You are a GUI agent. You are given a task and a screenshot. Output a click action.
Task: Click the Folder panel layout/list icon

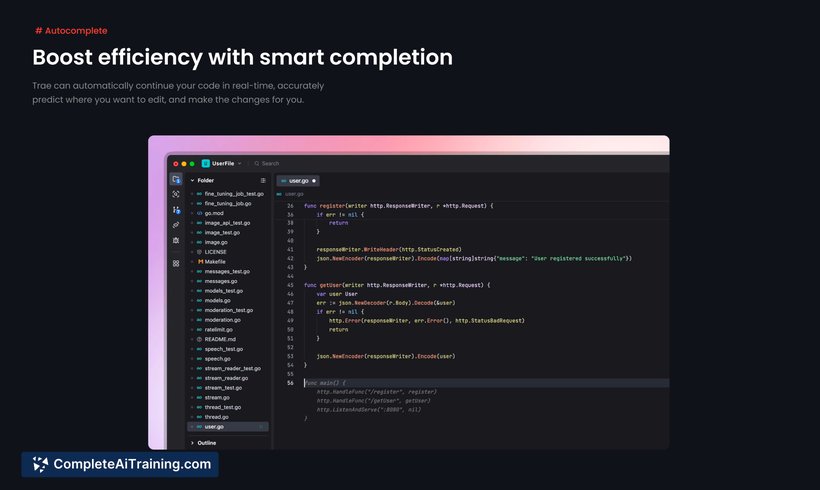[x=263, y=180]
